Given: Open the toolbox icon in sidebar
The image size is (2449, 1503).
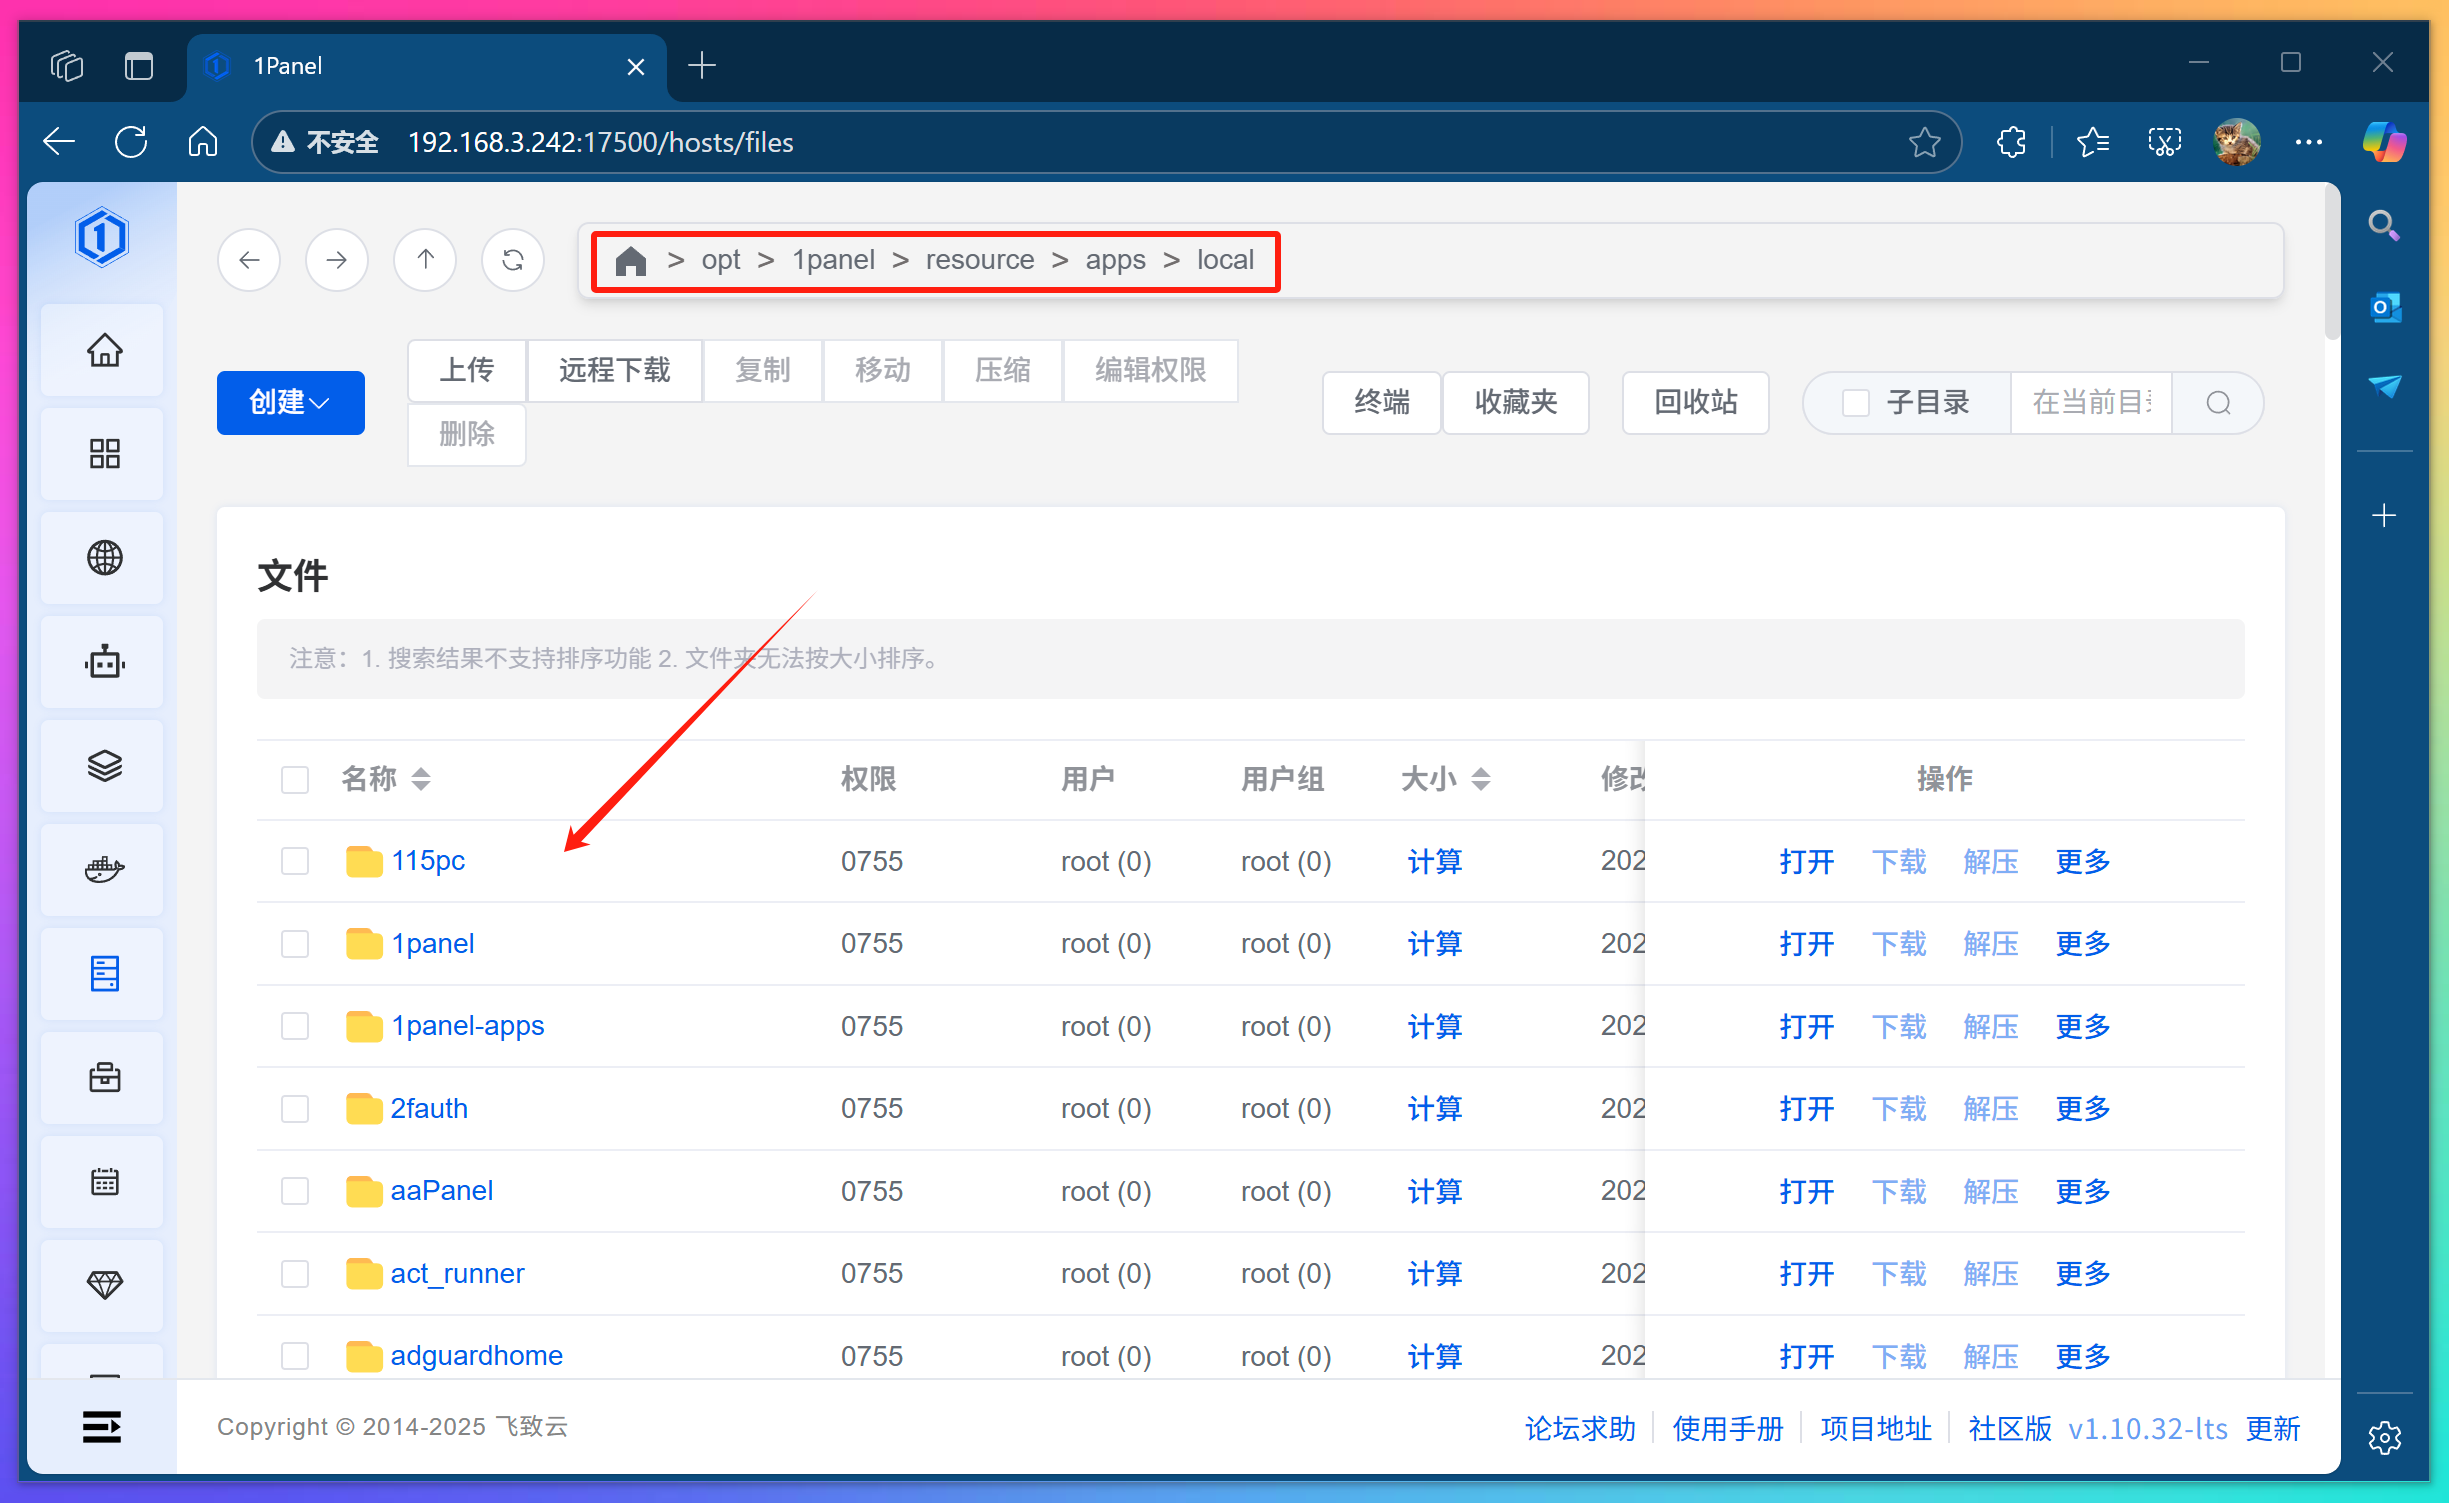Looking at the screenshot, I should (x=102, y=1078).
